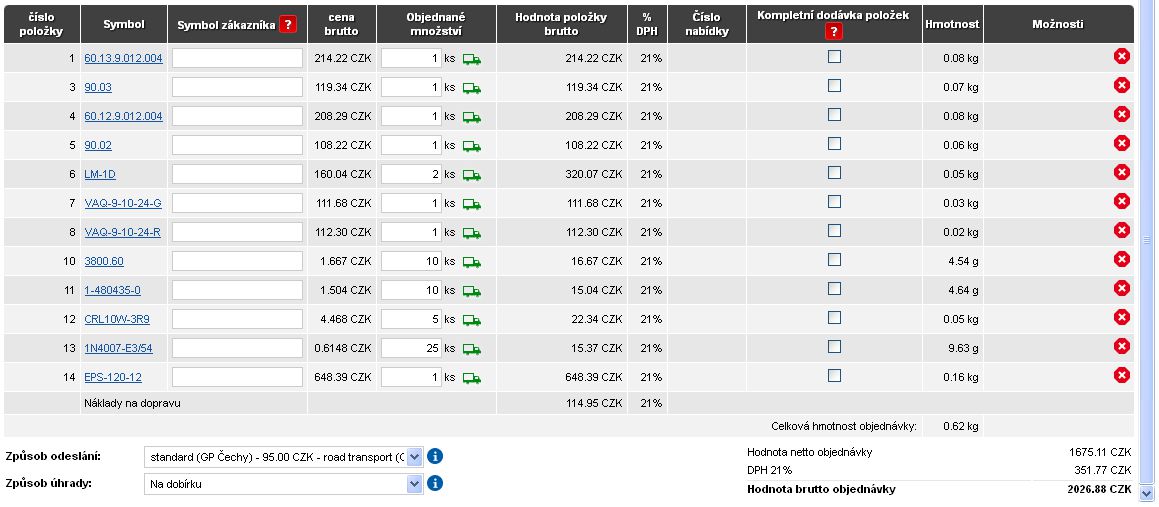Expand the Způsob úhrady payment dropdown
This screenshot has width=1159, height=507.
[415, 484]
